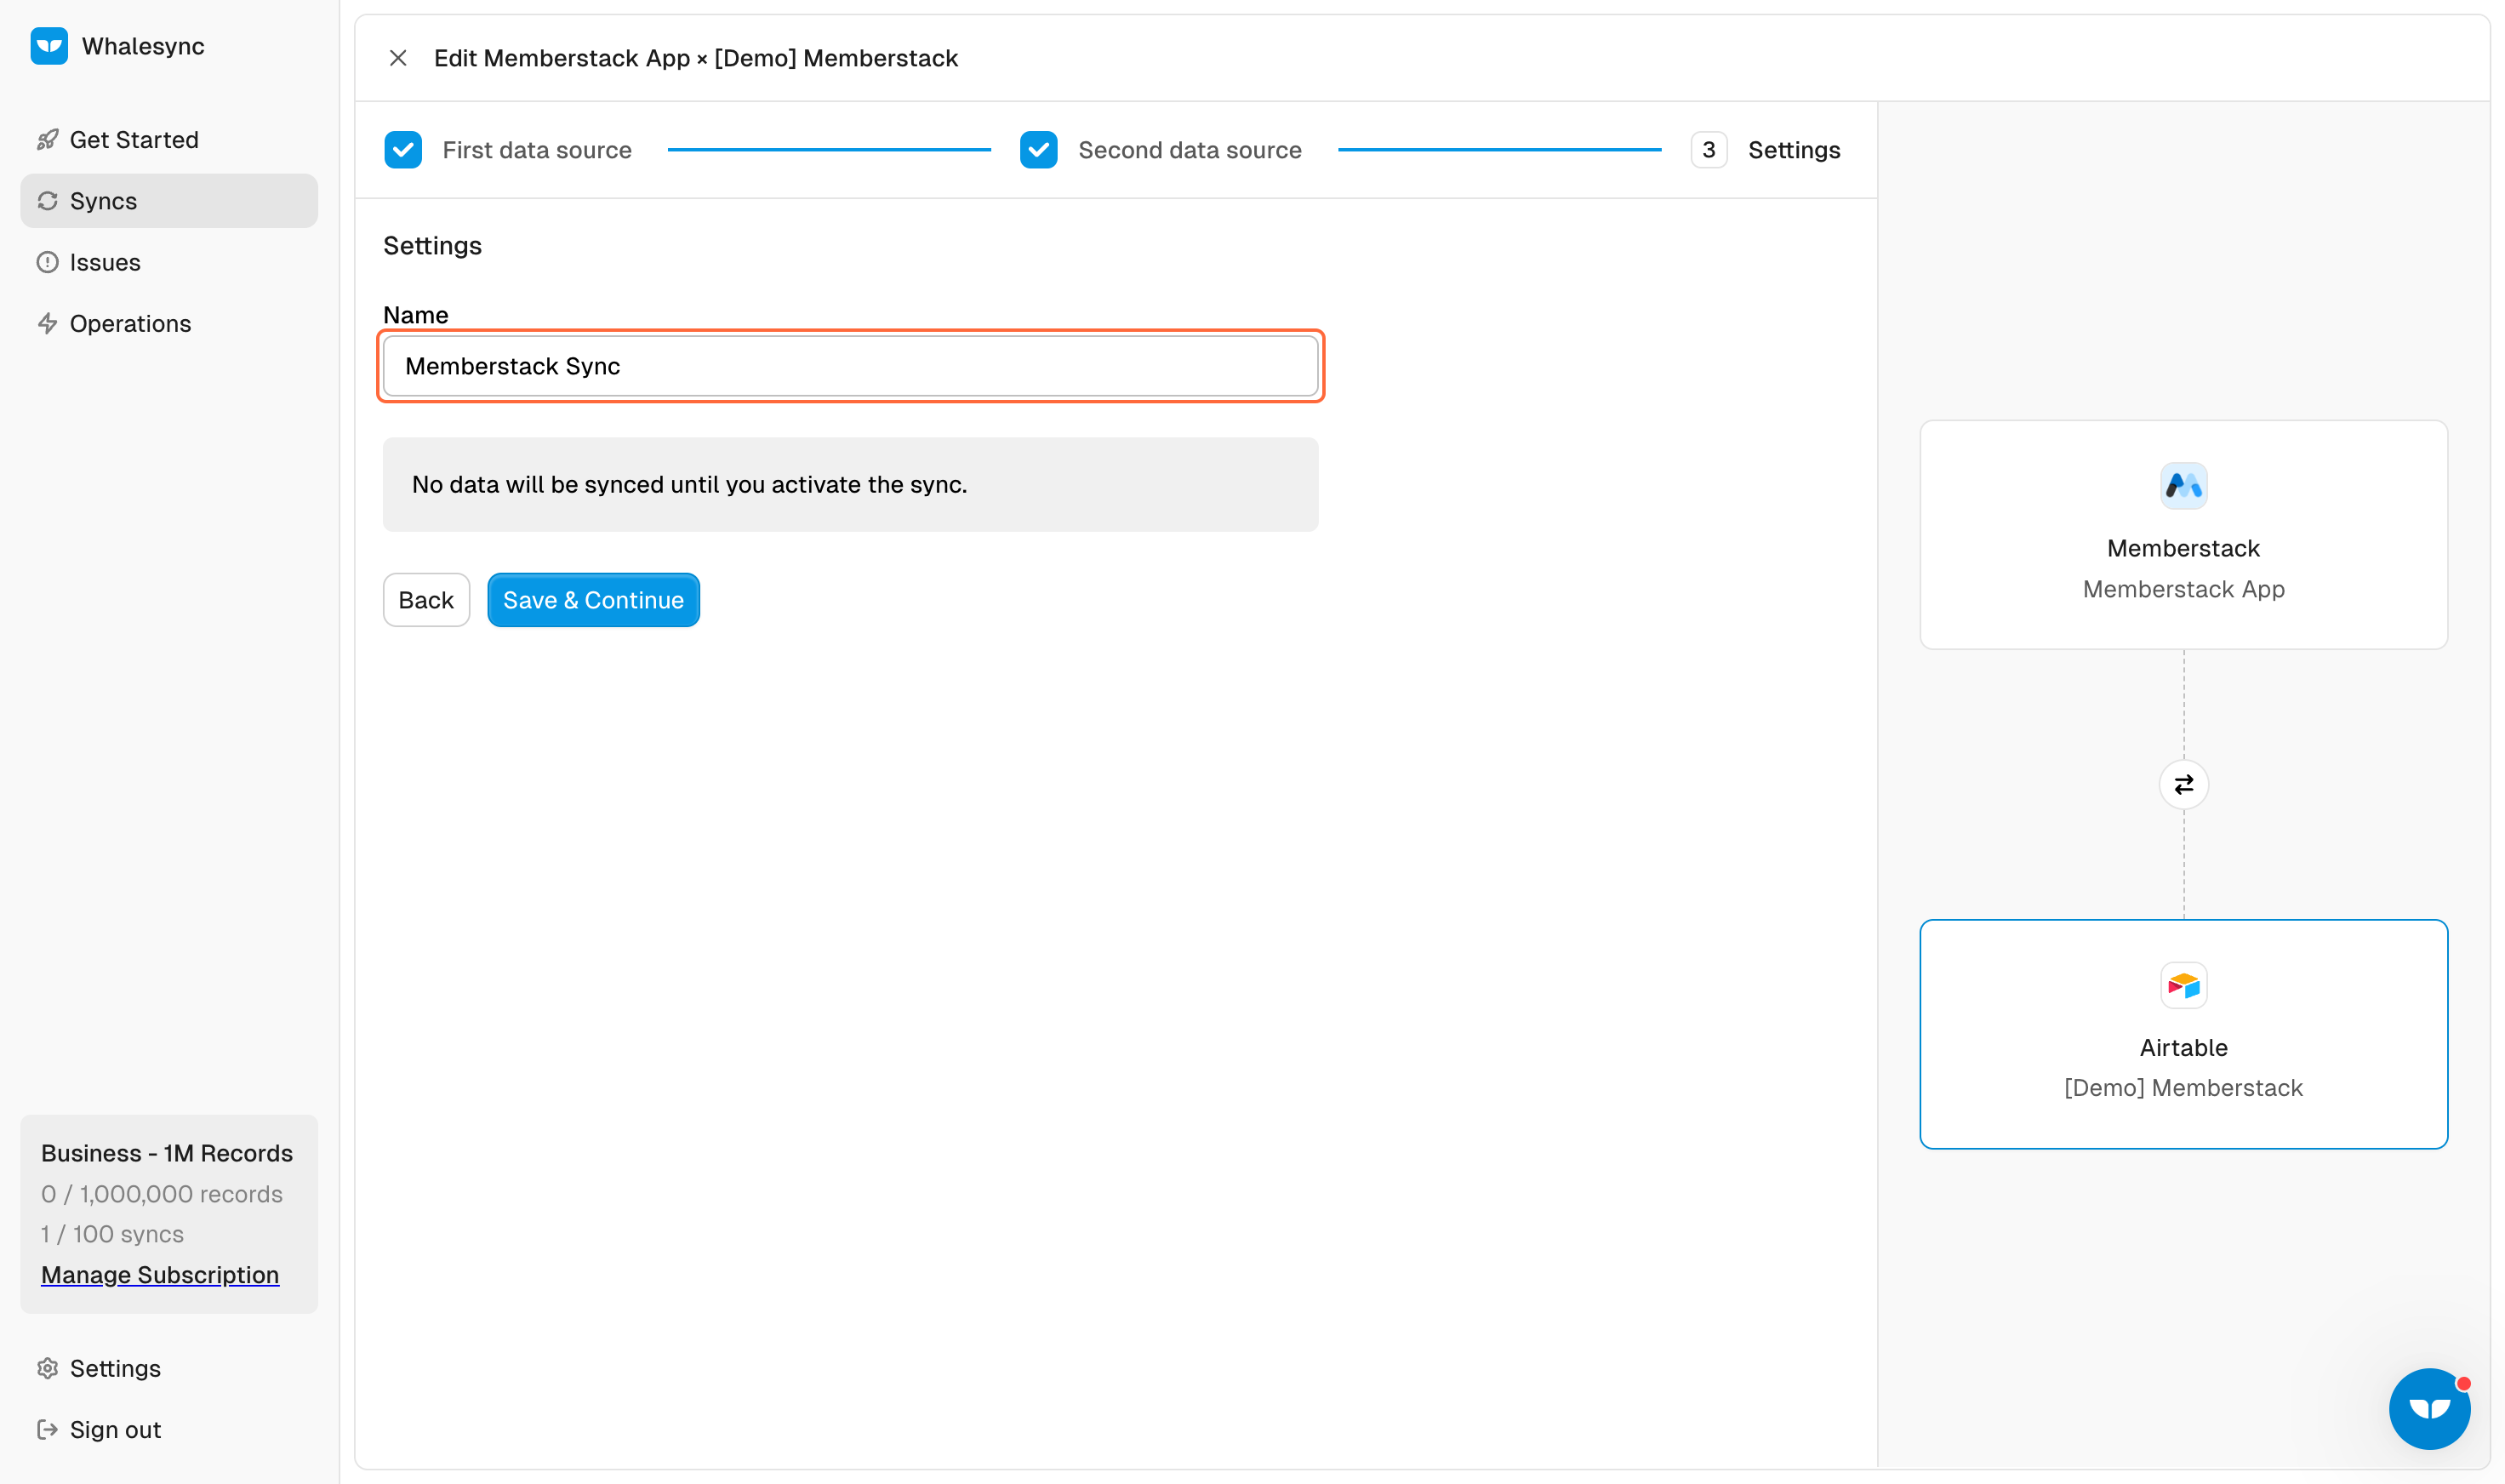Screen dimensions: 2505x1484
Task: Click the Get Started rocket icon
Action: (x=47, y=140)
